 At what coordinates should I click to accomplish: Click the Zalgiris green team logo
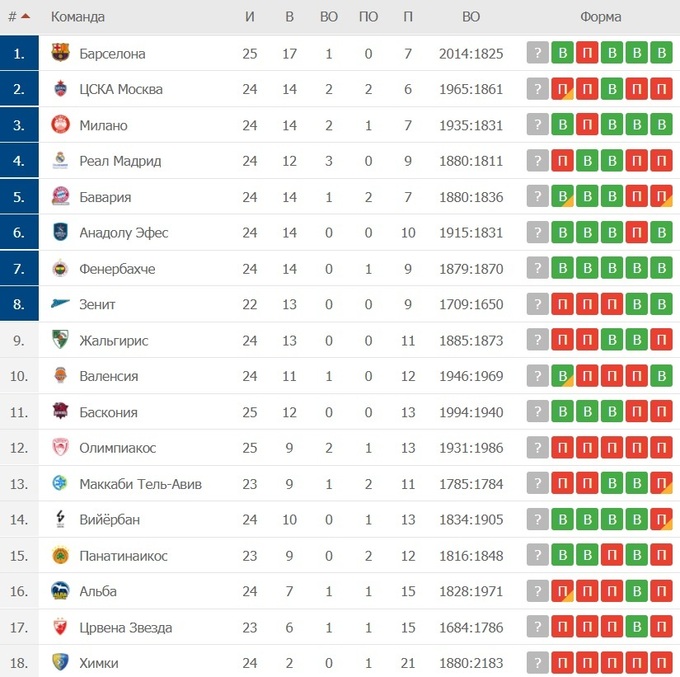click(x=60, y=340)
